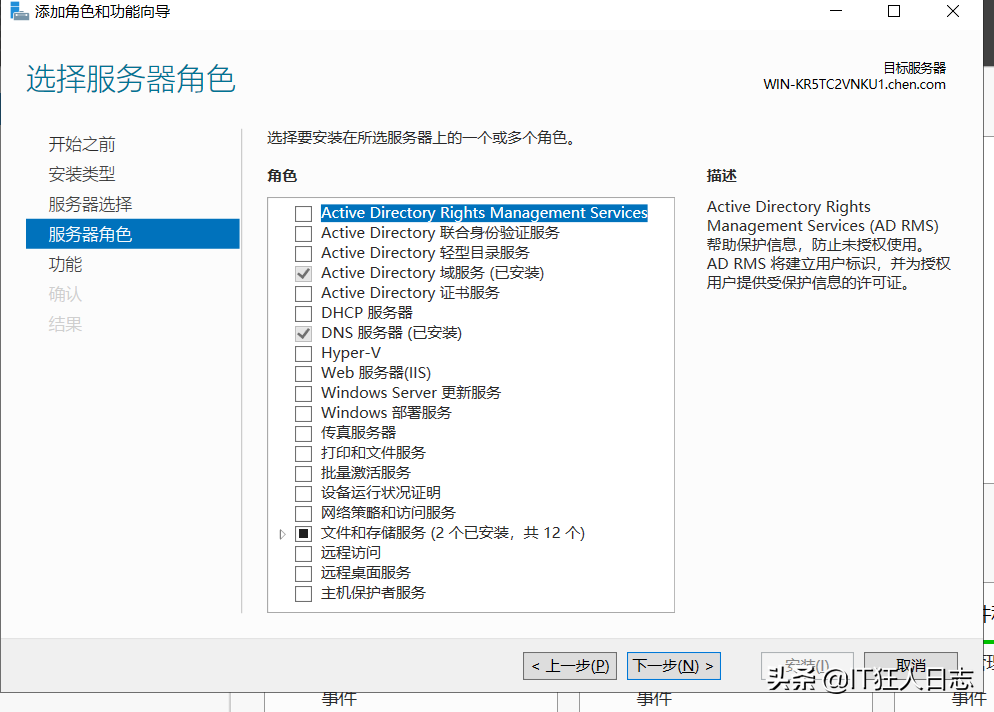
Task: Expand the 文件和存储服务 tree node
Action: click(283, 534)
